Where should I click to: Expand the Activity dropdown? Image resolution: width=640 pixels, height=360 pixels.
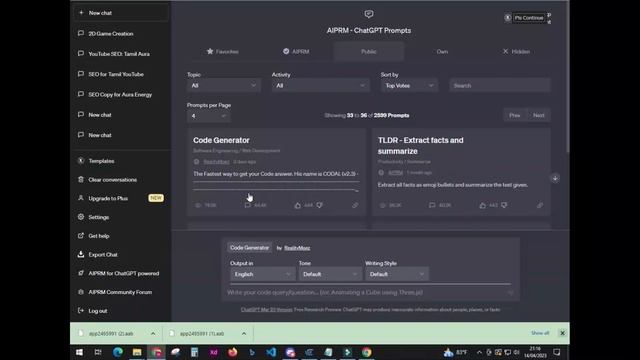tap(320, 86)
